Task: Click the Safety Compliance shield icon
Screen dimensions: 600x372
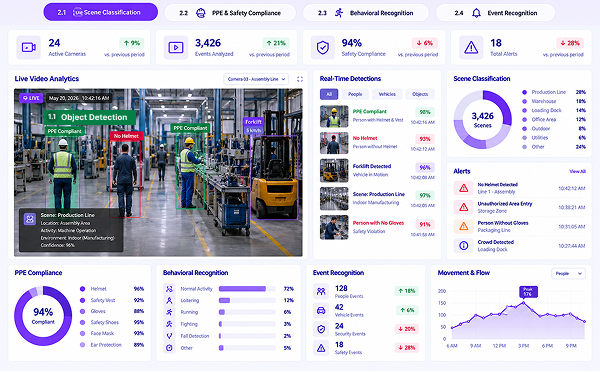Action: coord(323,47)
